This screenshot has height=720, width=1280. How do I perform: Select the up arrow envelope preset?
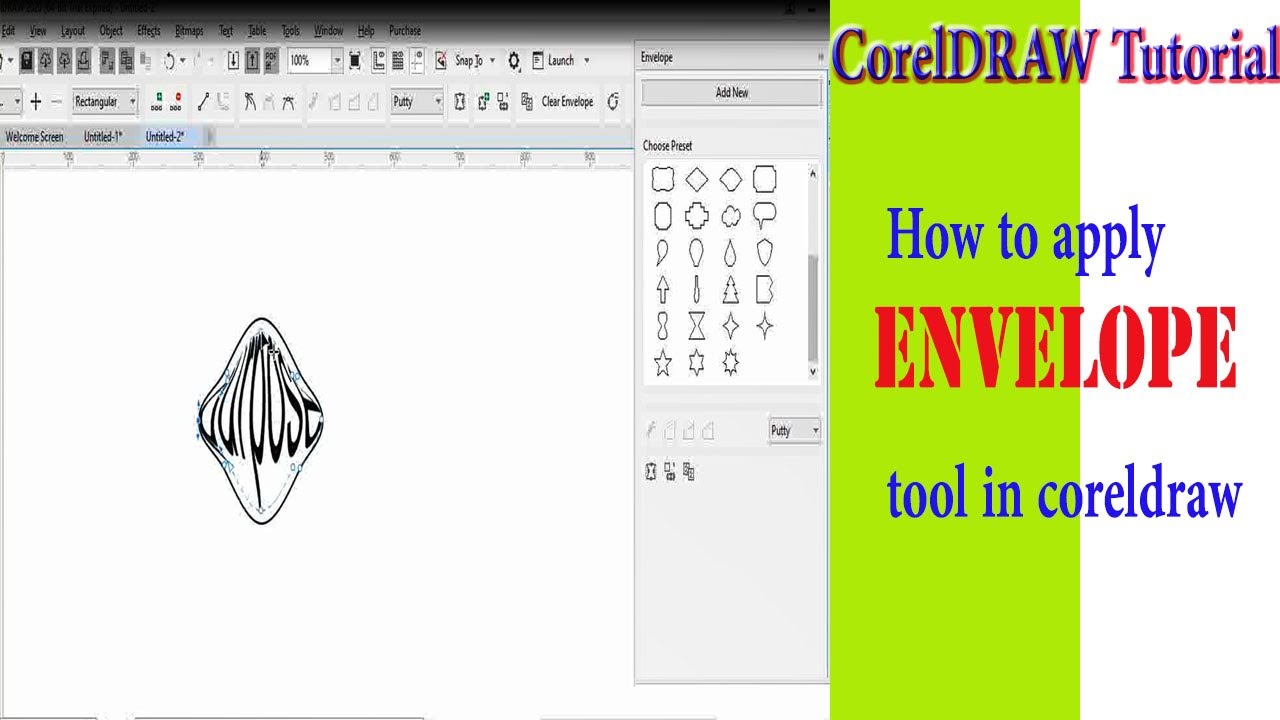(662, 289)
